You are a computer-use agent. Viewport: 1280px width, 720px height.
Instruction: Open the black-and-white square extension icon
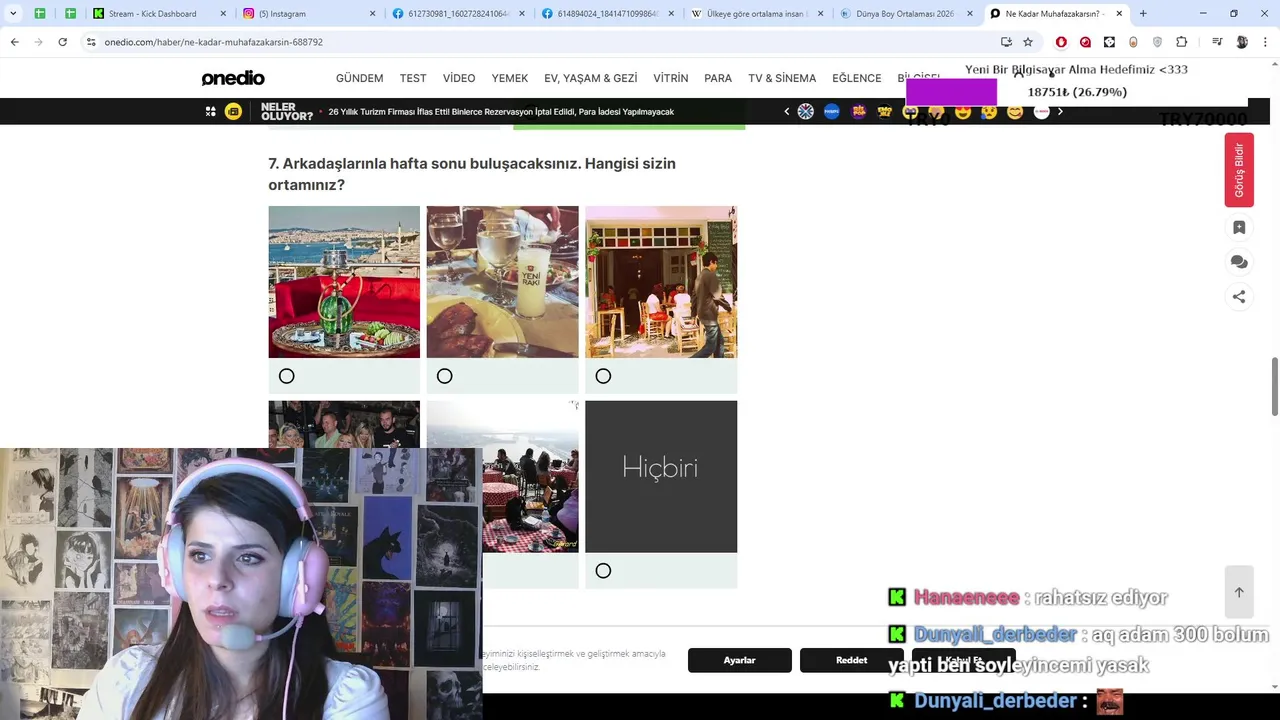tap(1109, 42)
